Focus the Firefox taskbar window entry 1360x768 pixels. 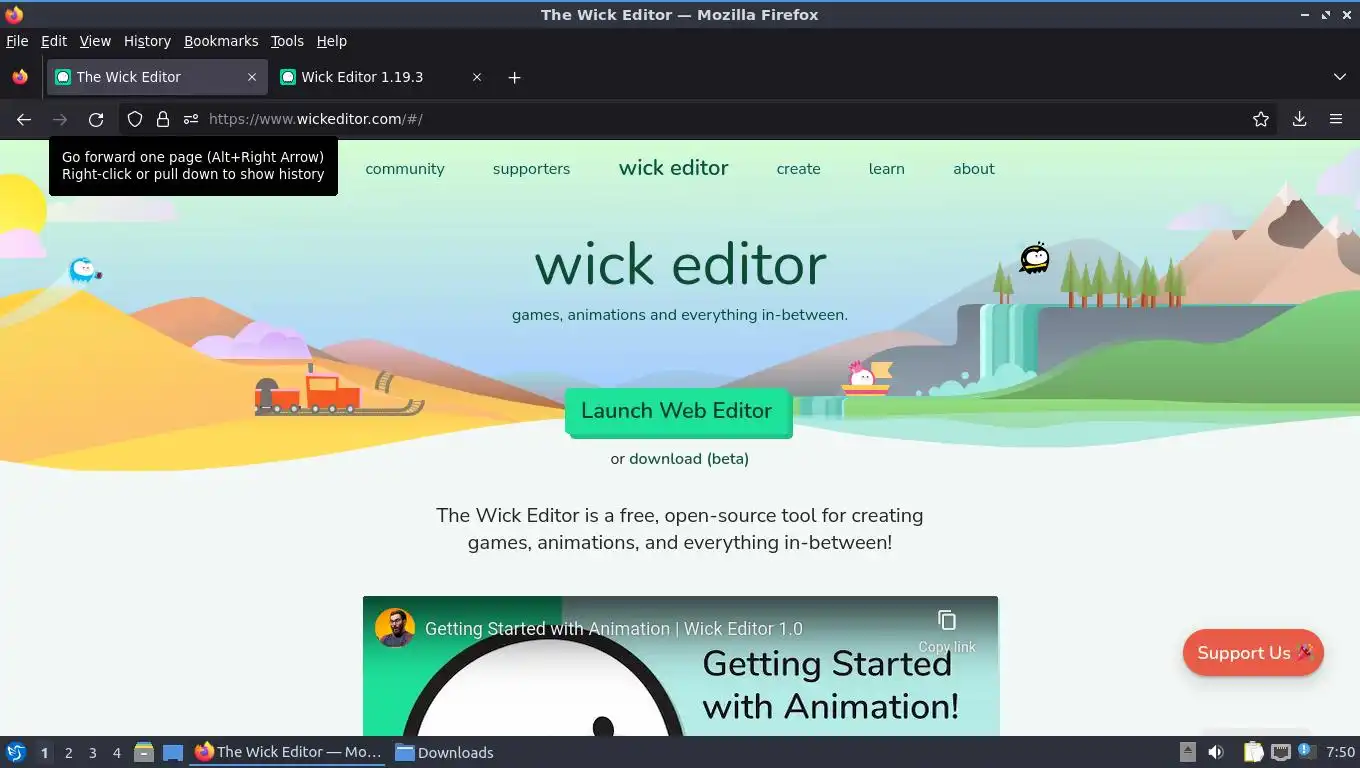288,752
